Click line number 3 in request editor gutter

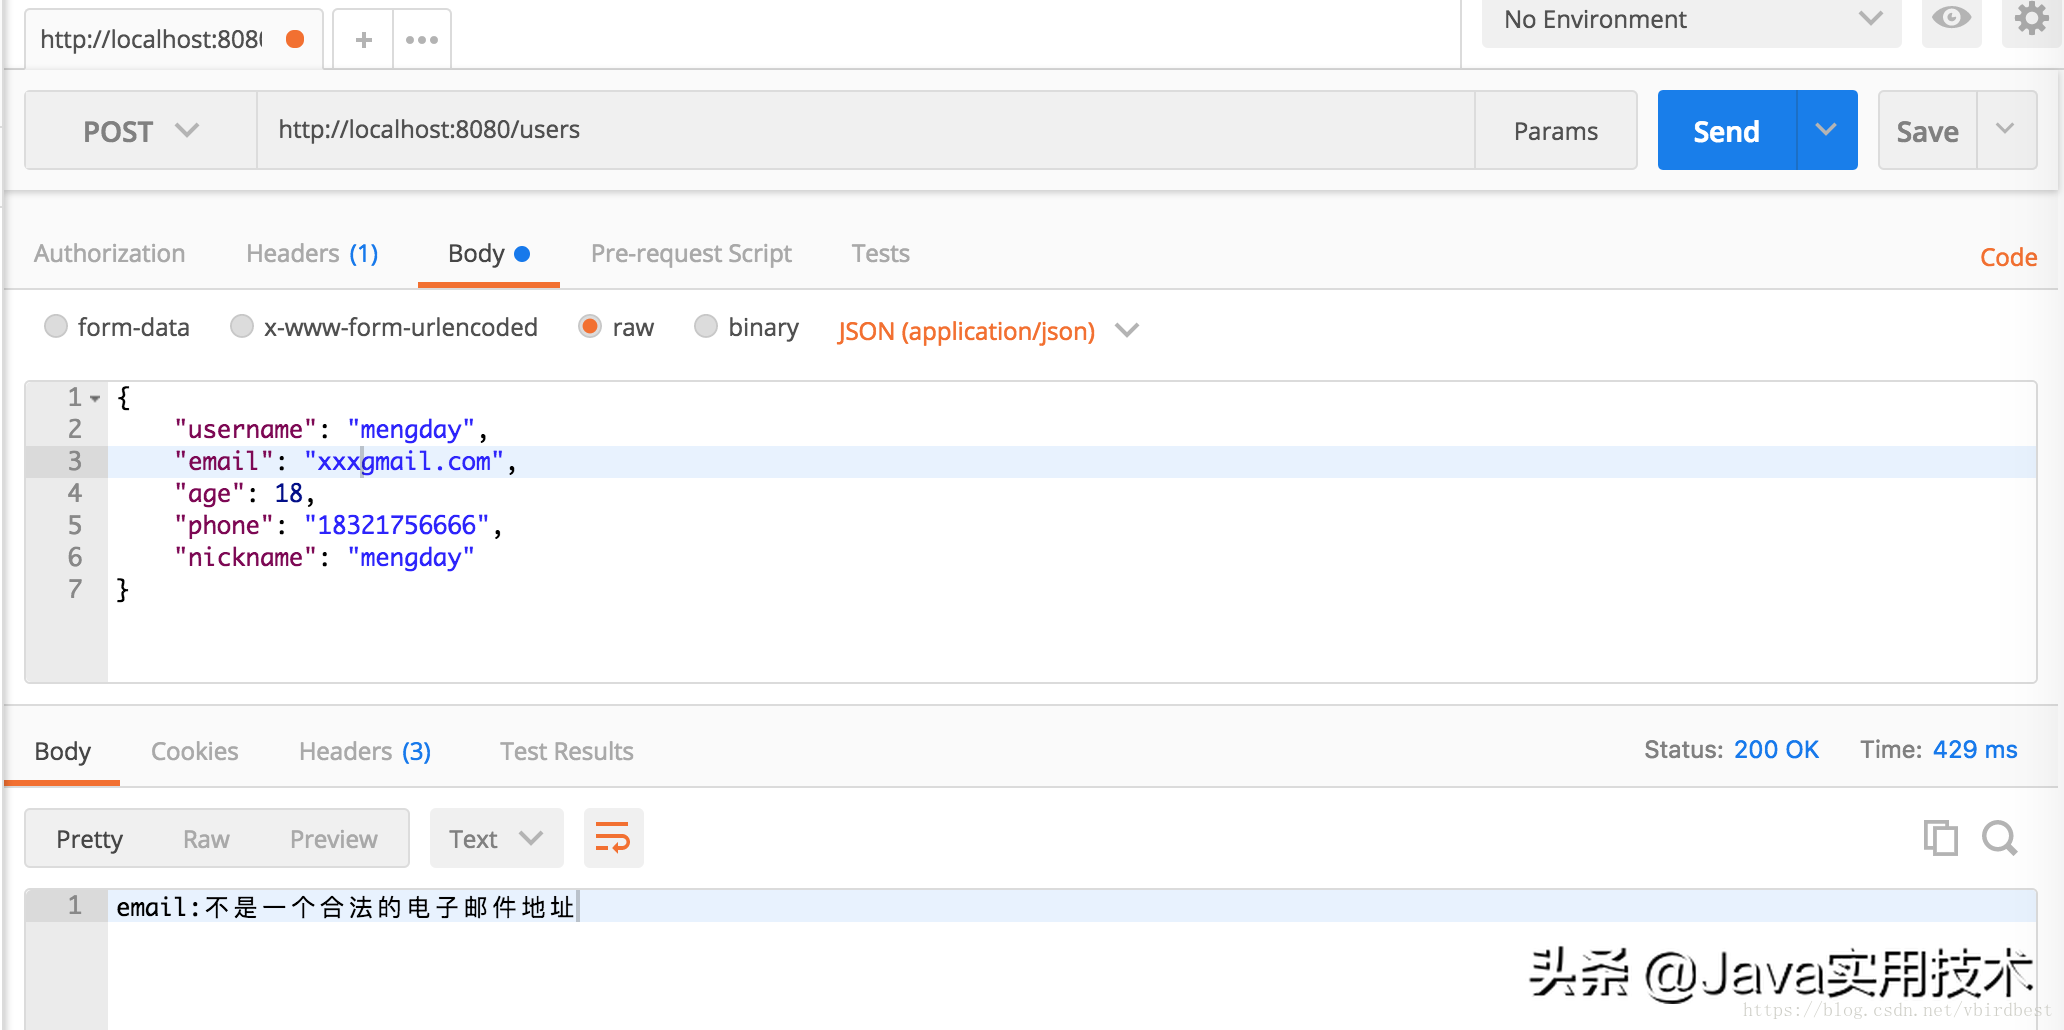pos(74,461)
